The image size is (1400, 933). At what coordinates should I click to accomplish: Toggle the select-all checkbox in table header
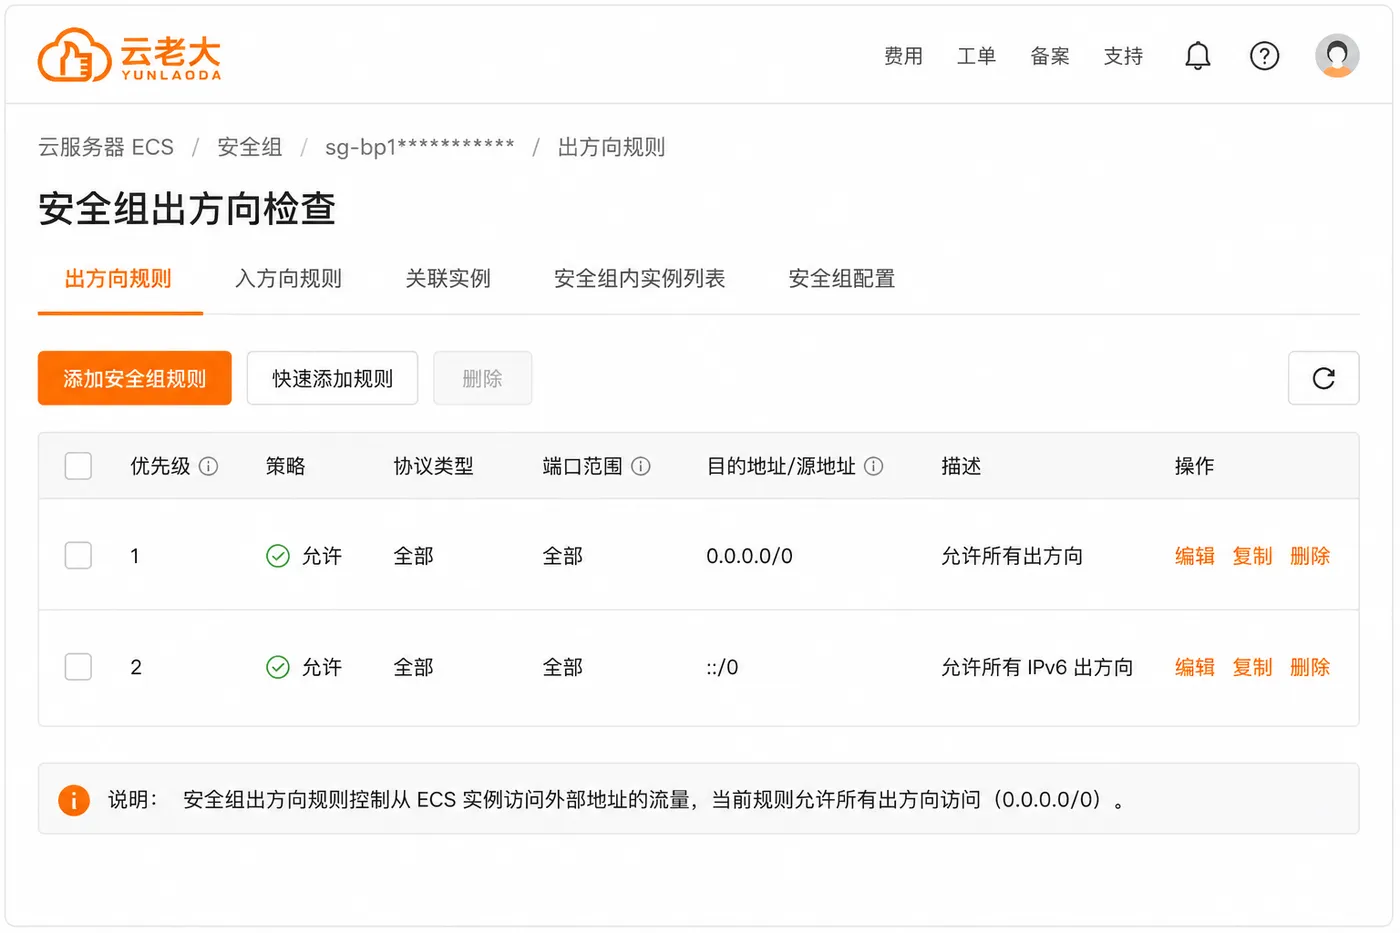(x=78, y=466)
